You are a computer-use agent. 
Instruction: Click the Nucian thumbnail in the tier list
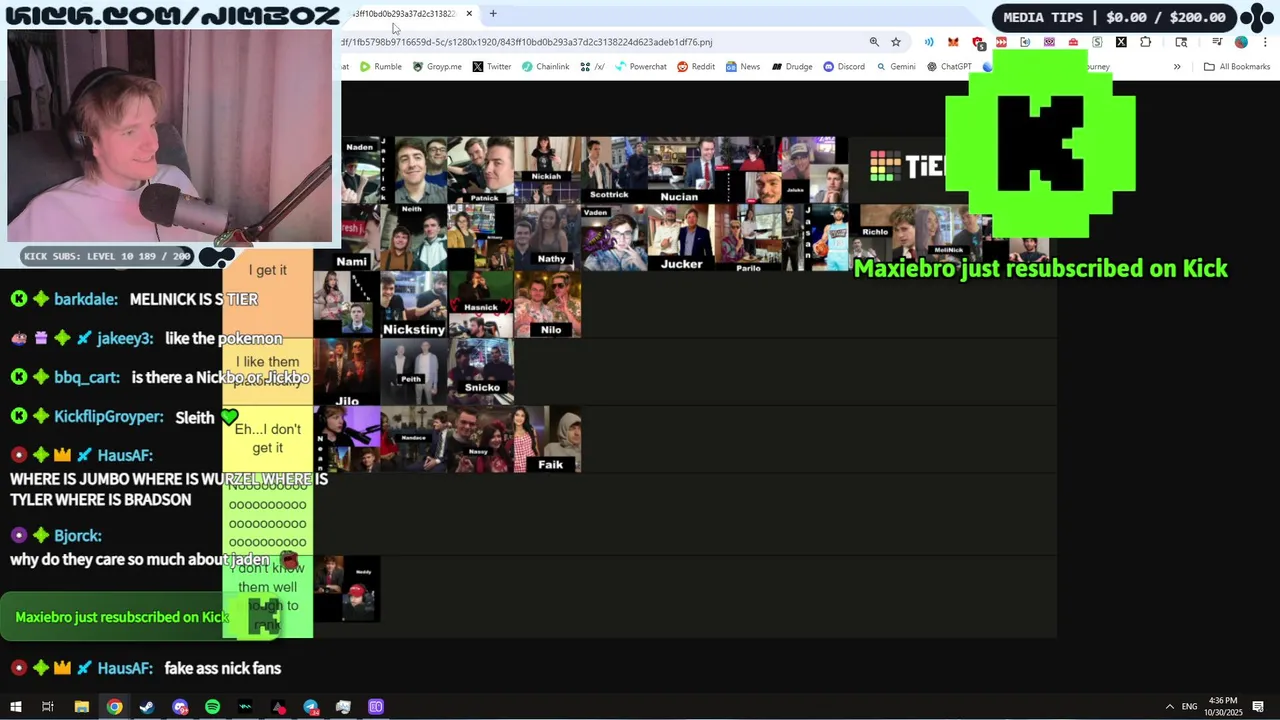pyautogui.click(x=681, y=170)
